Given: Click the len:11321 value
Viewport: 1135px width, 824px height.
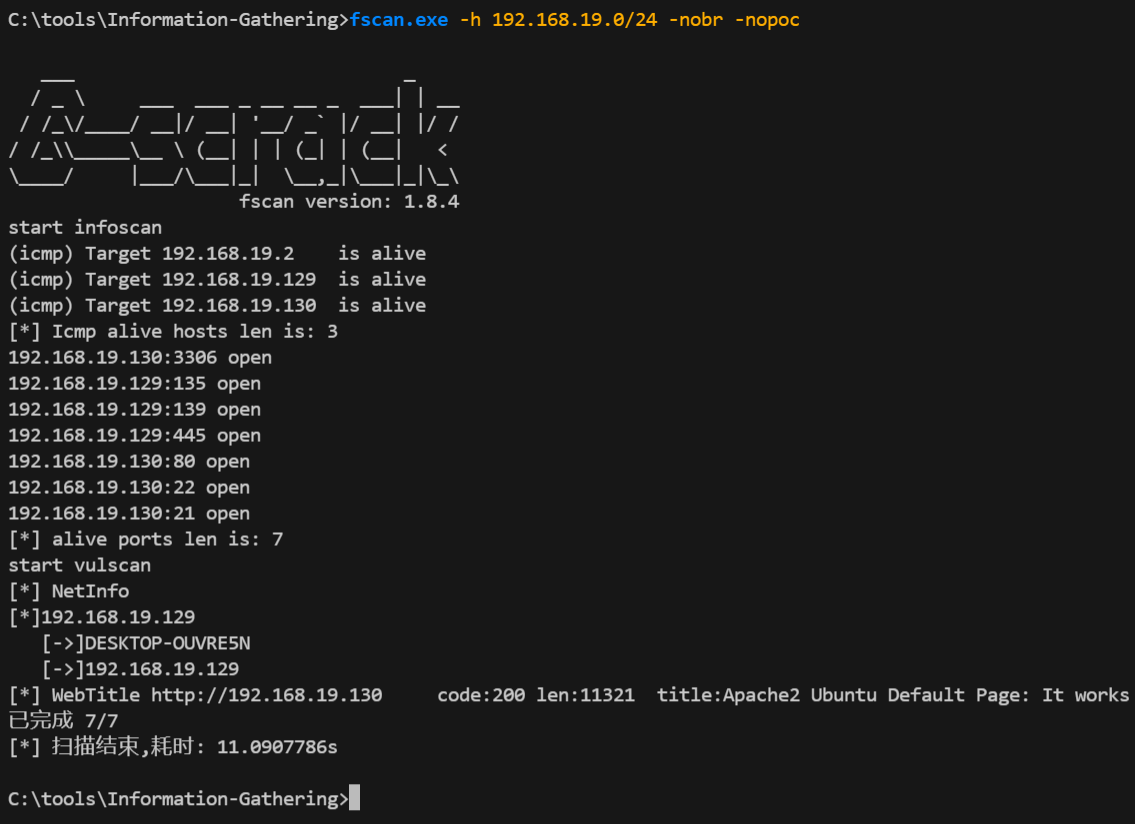Looking at the screenshot, I should click(586, 696).
